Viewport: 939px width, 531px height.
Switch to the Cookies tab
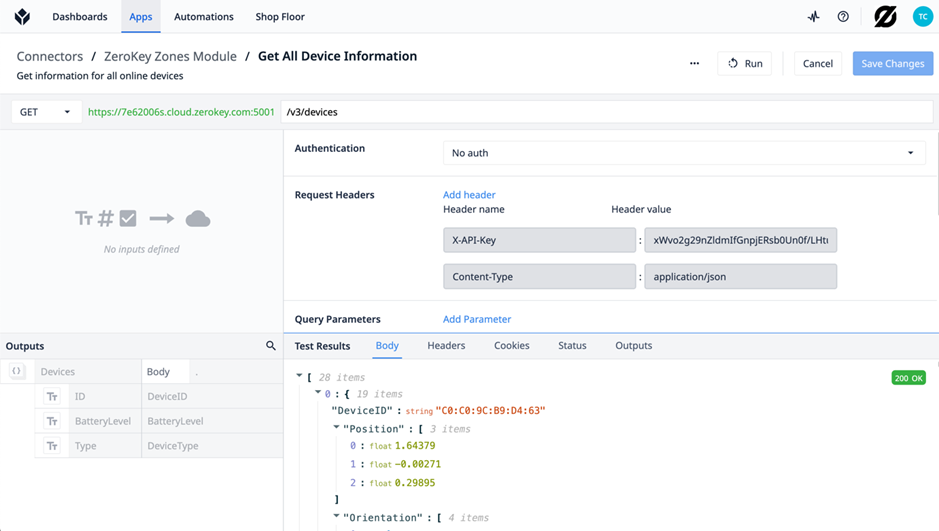(x=511, y=345)
